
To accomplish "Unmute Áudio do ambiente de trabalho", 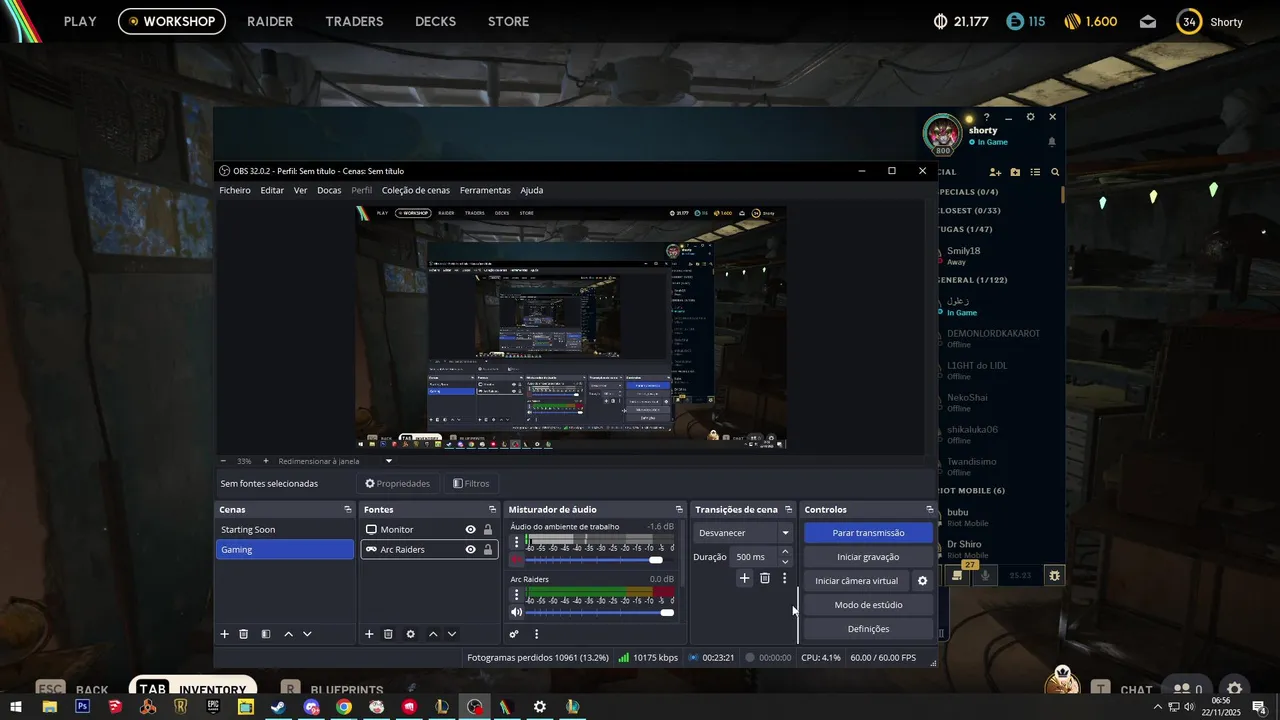I will 517,560.
